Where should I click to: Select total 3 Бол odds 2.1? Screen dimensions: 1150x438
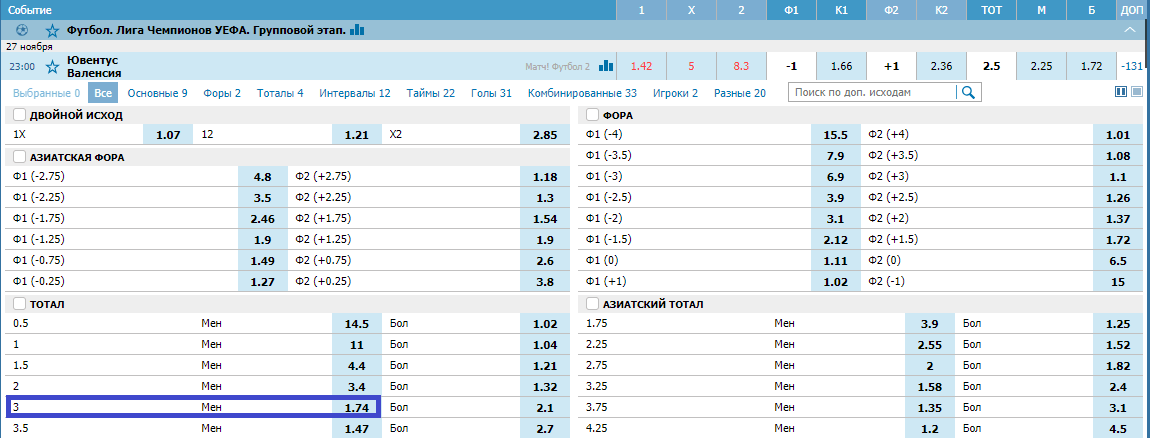pyautogui.click(x=545, y=407)
